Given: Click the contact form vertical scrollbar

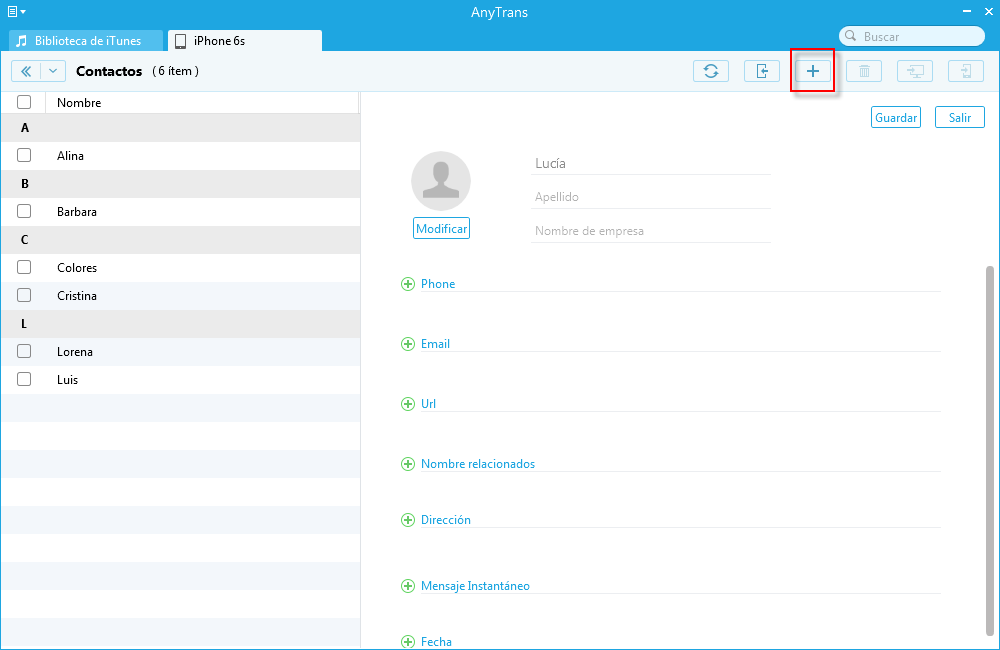Looking at the screenshot, I should [989, 451].
